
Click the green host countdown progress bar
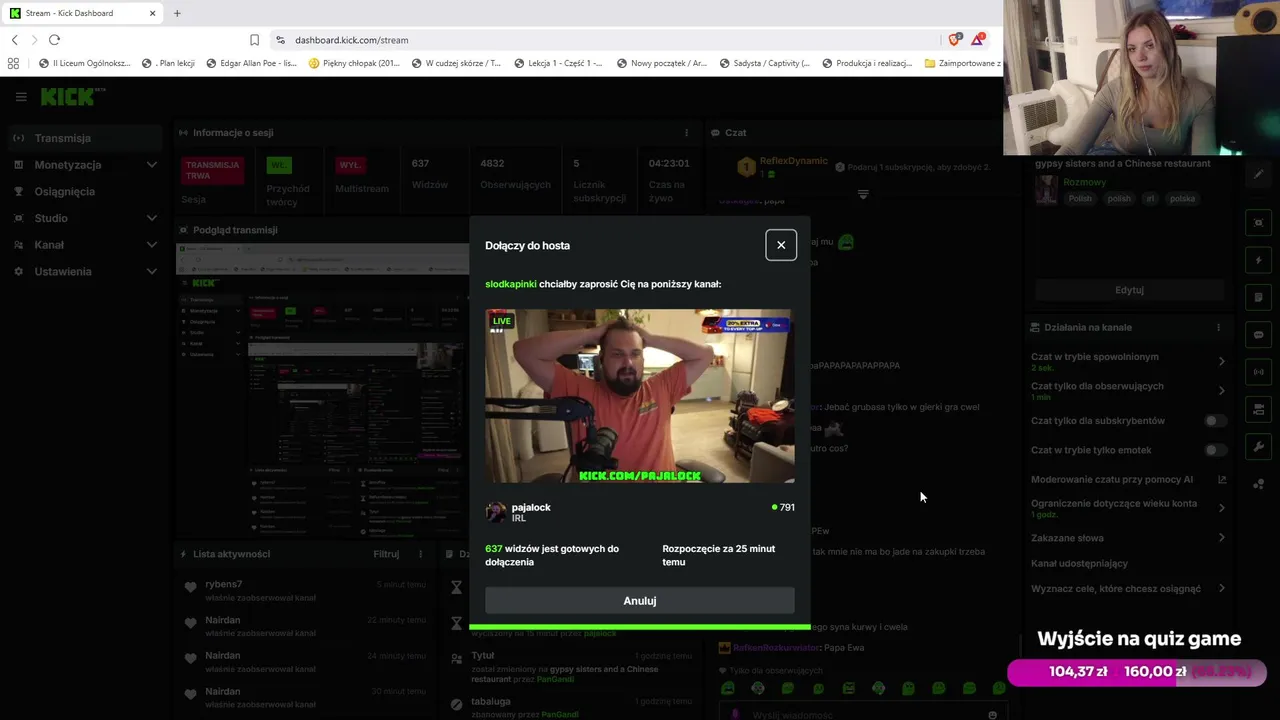(x=640, y=627)
